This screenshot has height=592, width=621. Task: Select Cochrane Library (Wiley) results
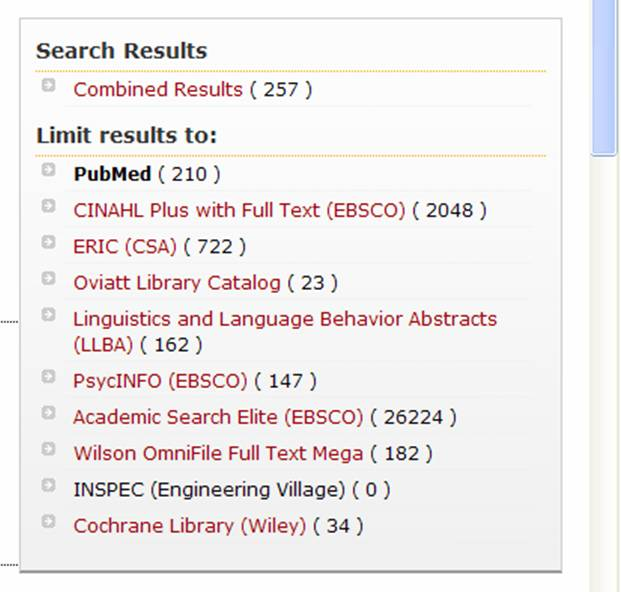190,526
